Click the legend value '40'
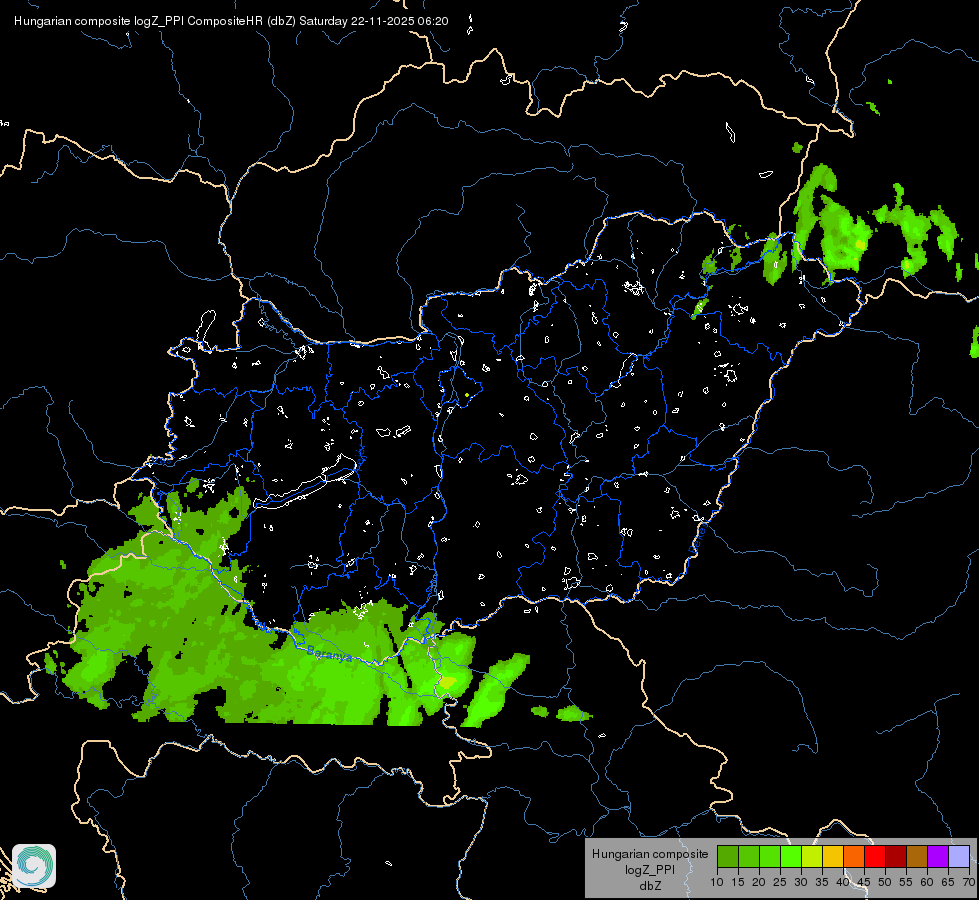Screen dimensions: 979x900 click(843, 883)
